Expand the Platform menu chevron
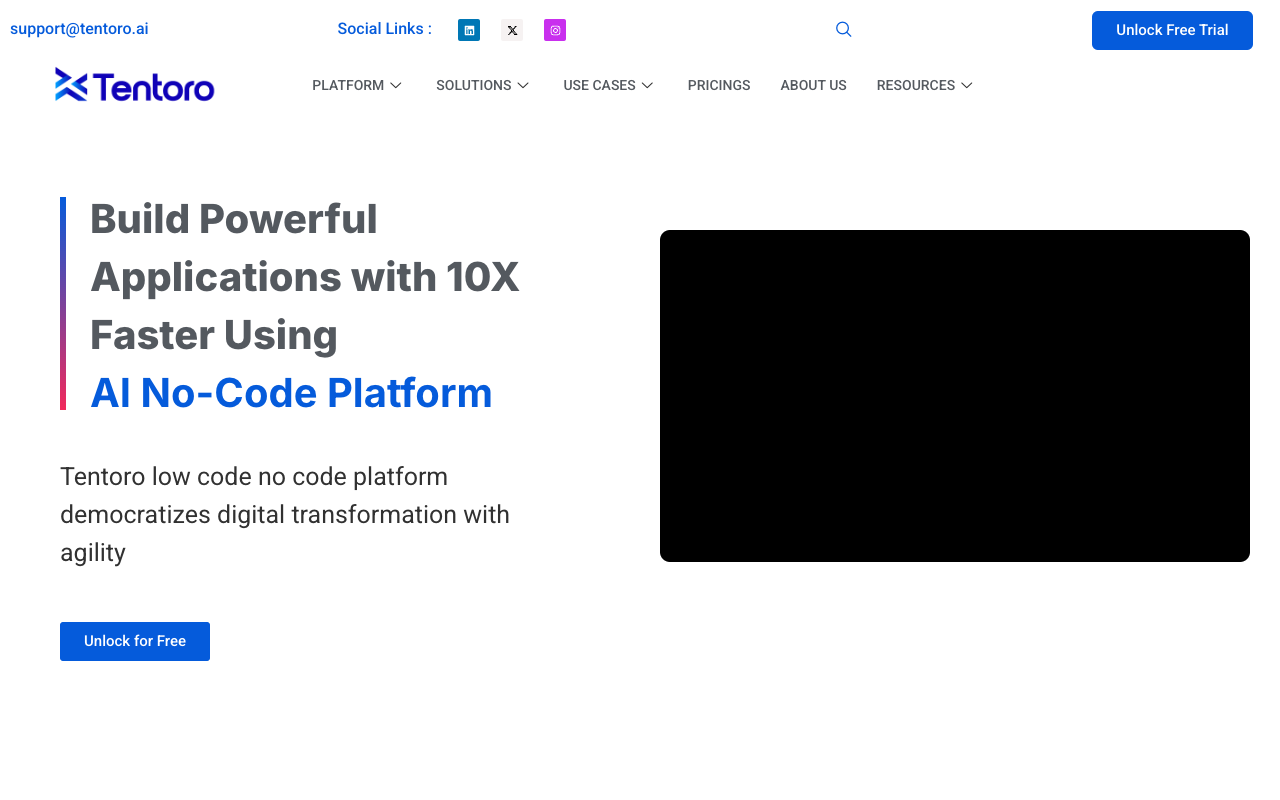 (x=396, y=86)
